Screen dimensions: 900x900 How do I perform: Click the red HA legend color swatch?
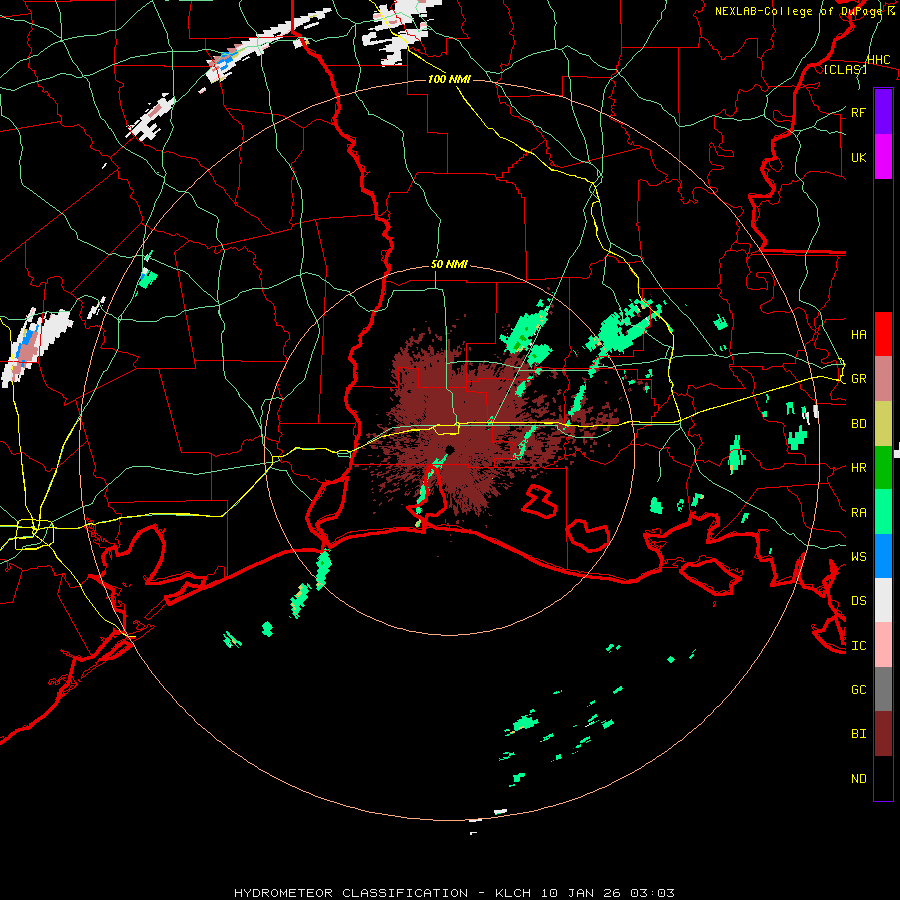point(883,334)
